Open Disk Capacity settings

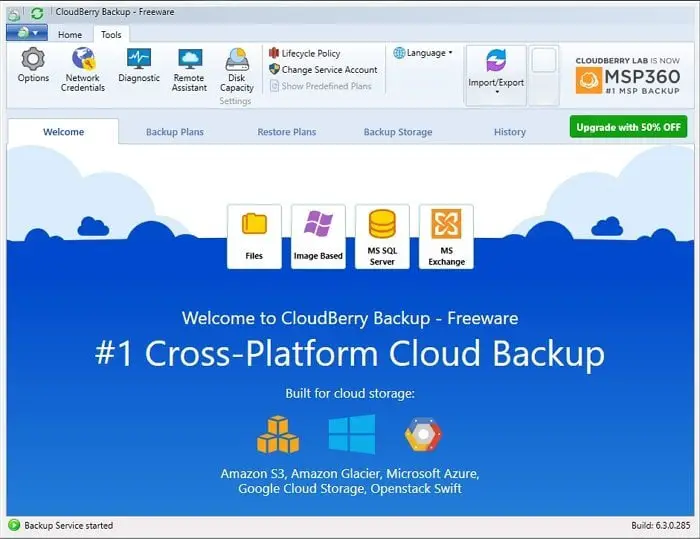pos(237,69)
